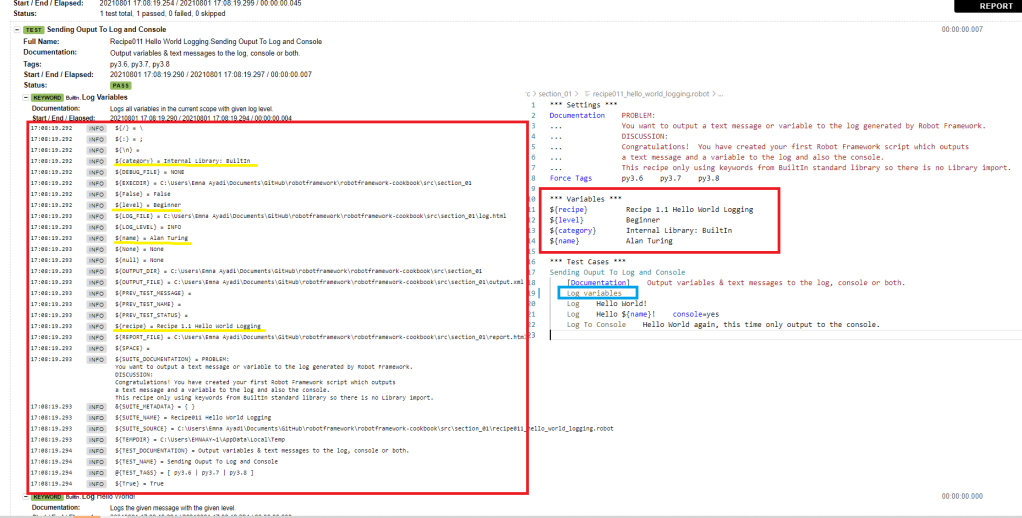This screenshot has height=518, width=1022.
Task: Select the tags py3.6, py3.7, py3.8 in log
Action: [x=139, y=64]
